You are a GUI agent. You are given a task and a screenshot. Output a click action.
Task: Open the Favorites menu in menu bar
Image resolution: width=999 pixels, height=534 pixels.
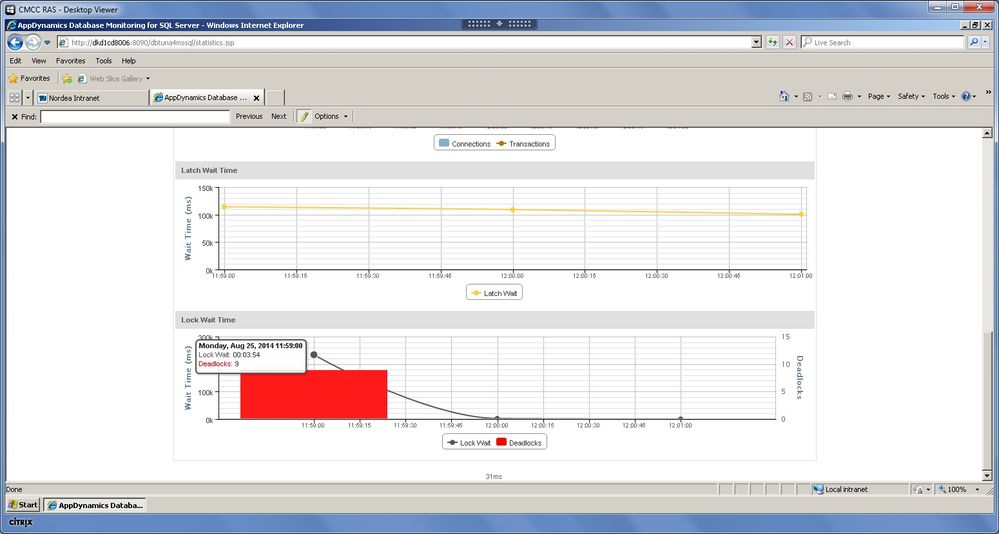pos(70,61)
